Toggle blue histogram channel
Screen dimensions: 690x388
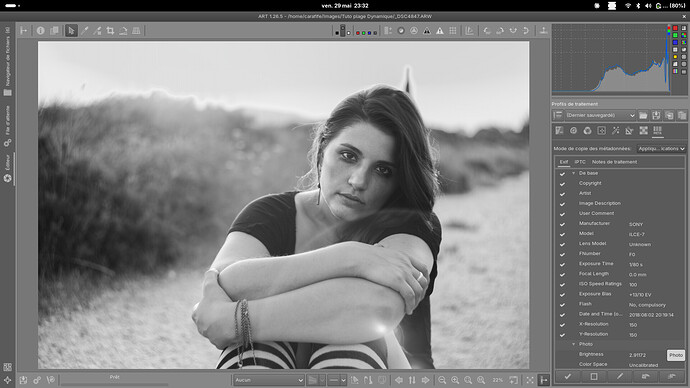675,42
